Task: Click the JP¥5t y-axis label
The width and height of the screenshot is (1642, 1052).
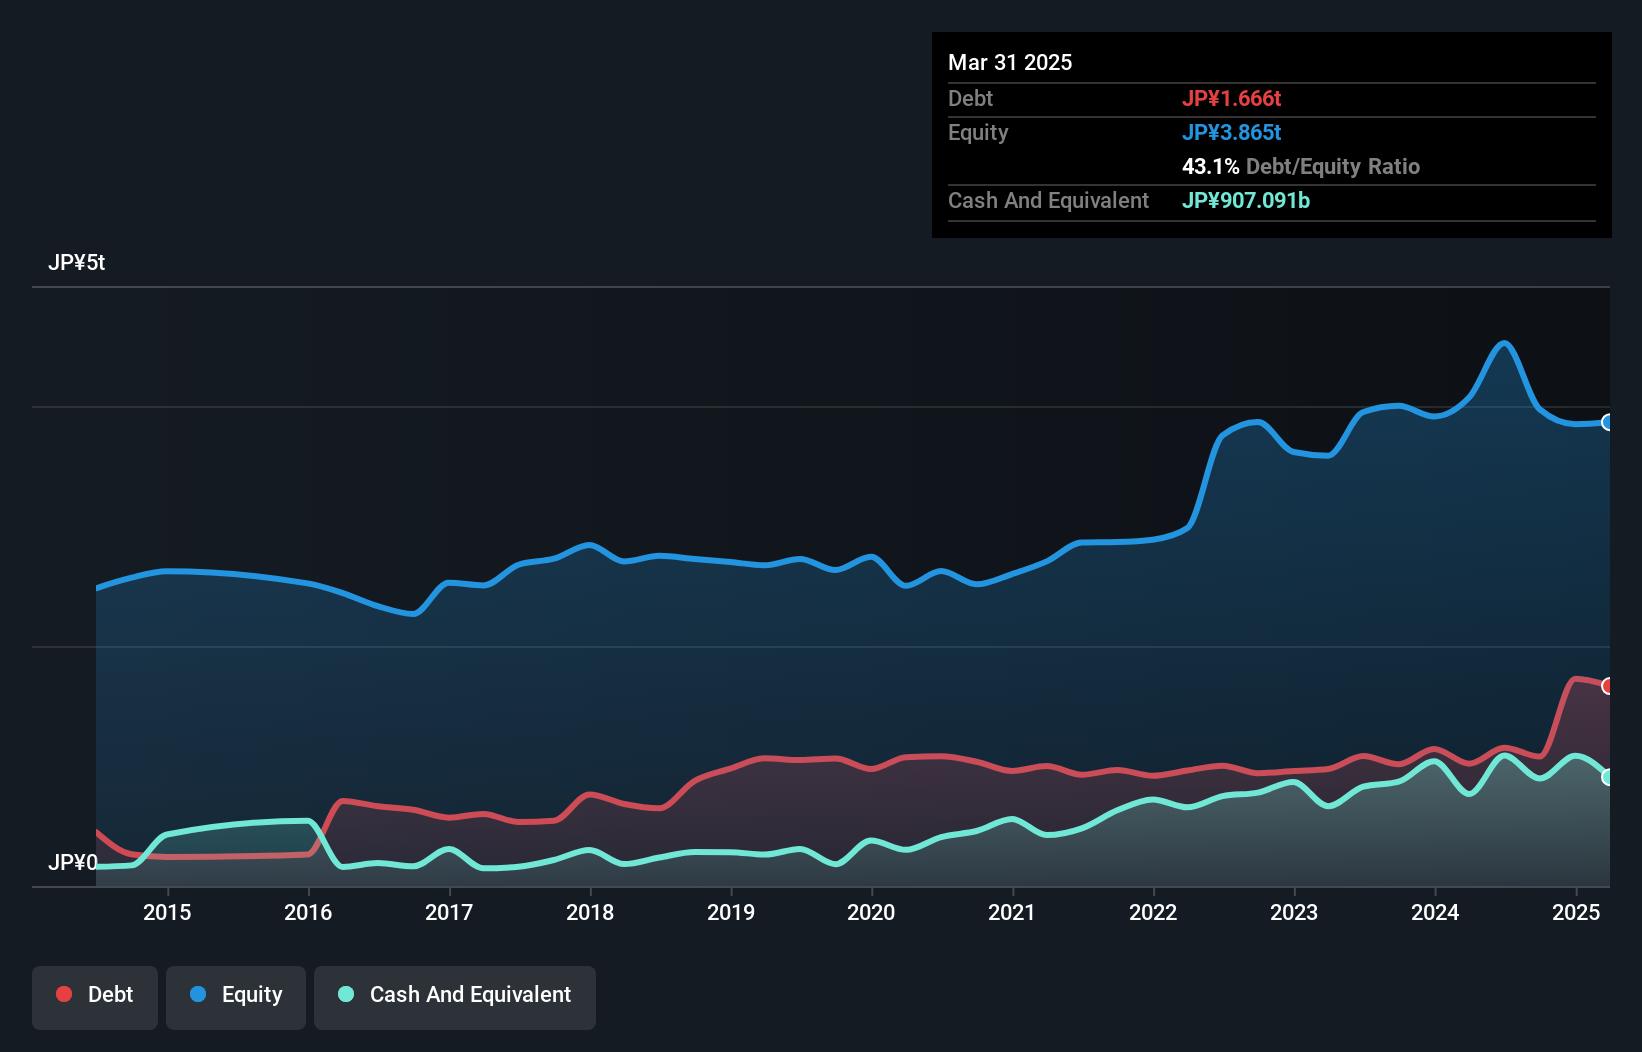Action: click(76, 263)
